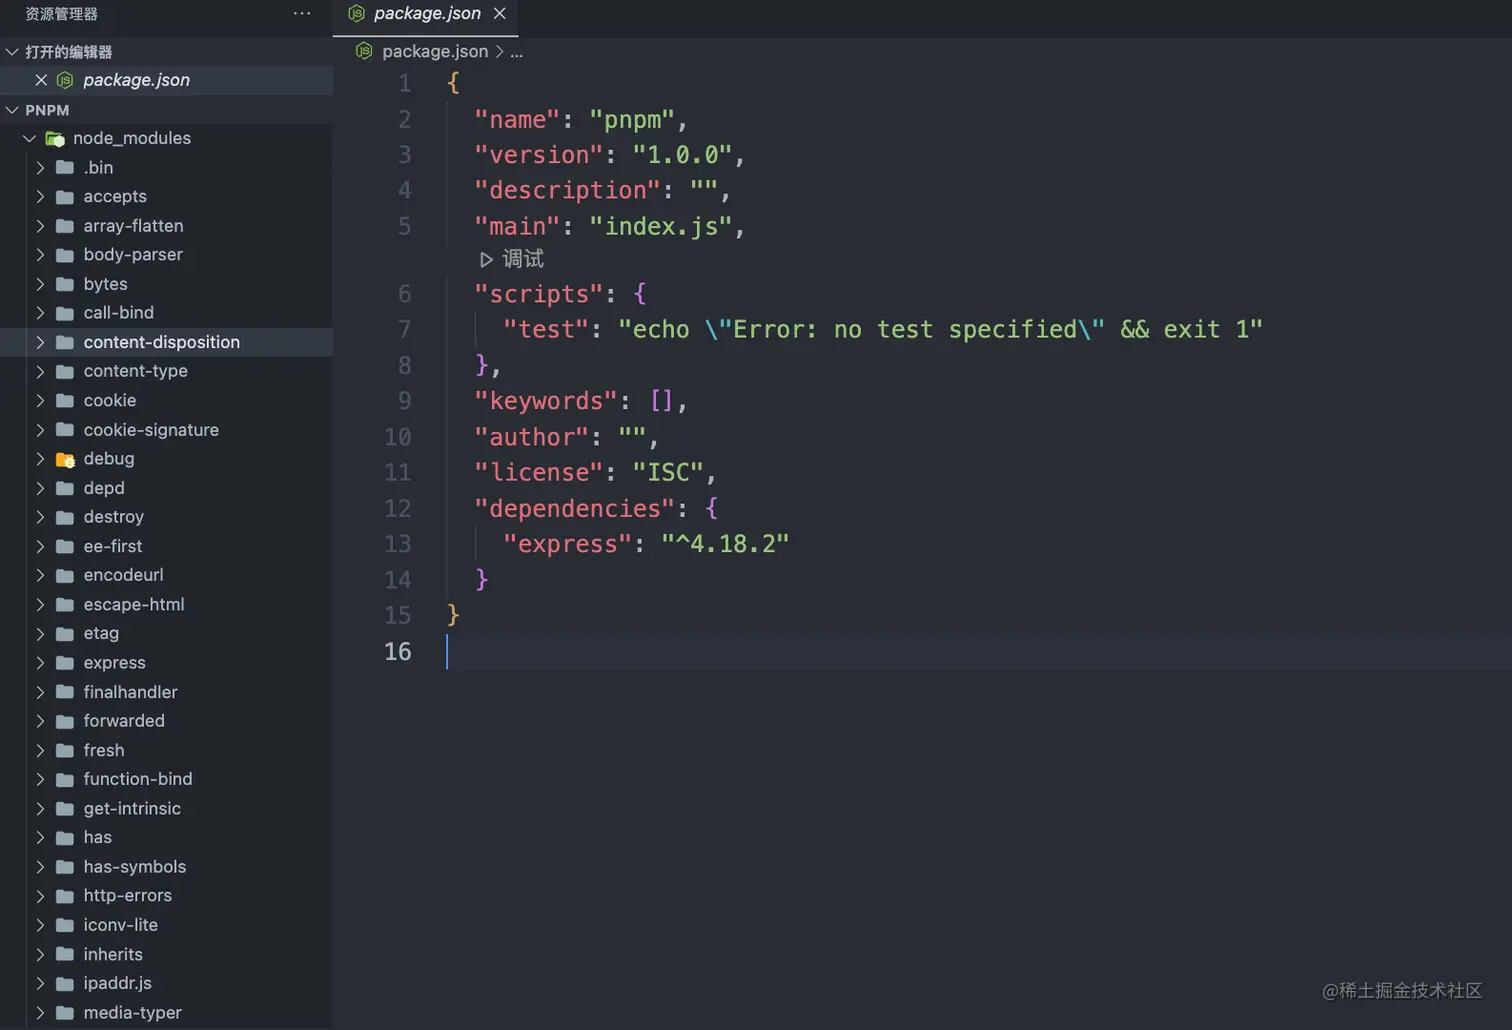Collapse the open editors section

(12, 52)
